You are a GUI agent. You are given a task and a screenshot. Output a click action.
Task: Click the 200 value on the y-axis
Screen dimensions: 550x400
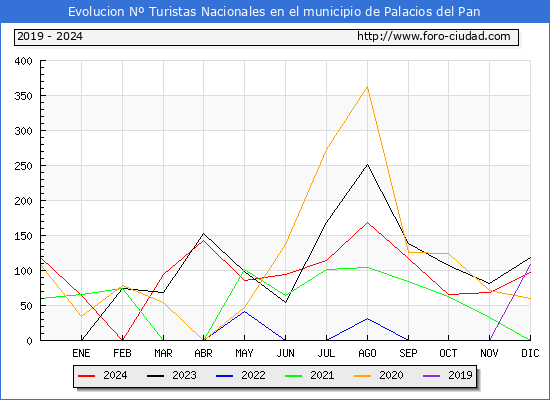click(24, 201)
